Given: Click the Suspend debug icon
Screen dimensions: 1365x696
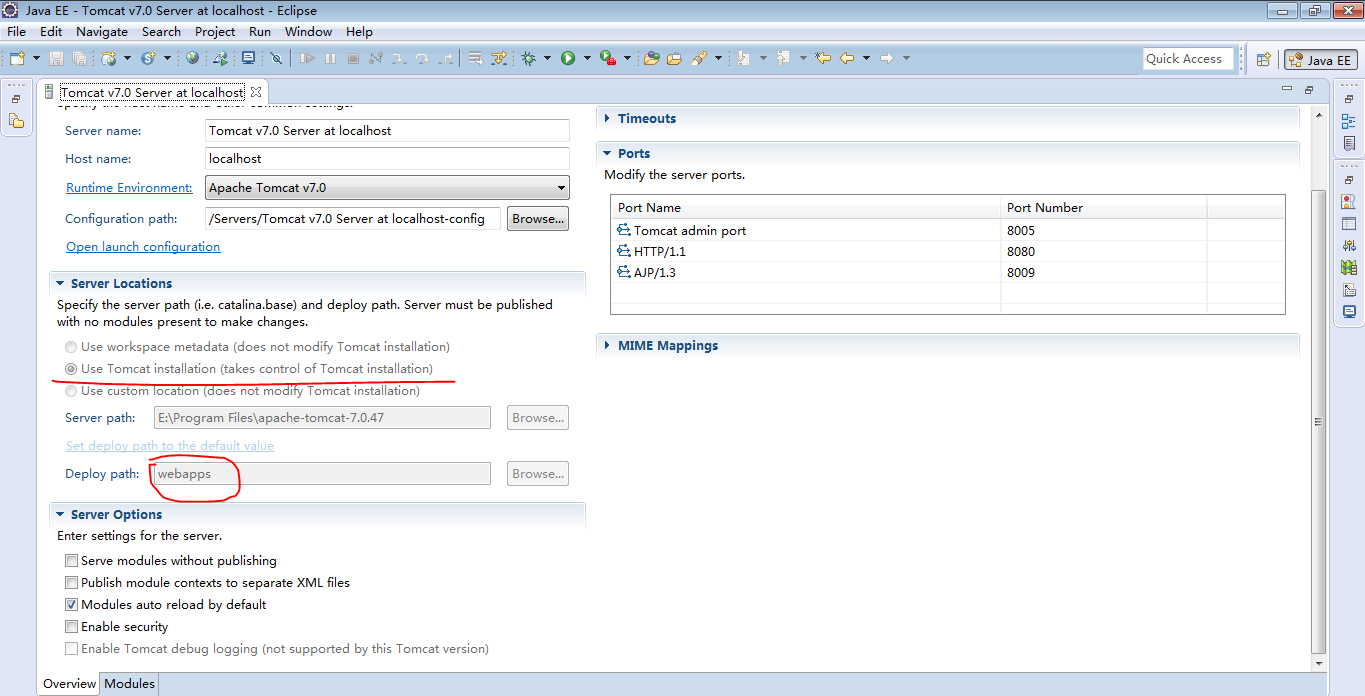Looking at the screenshot, I should (330, 58).
